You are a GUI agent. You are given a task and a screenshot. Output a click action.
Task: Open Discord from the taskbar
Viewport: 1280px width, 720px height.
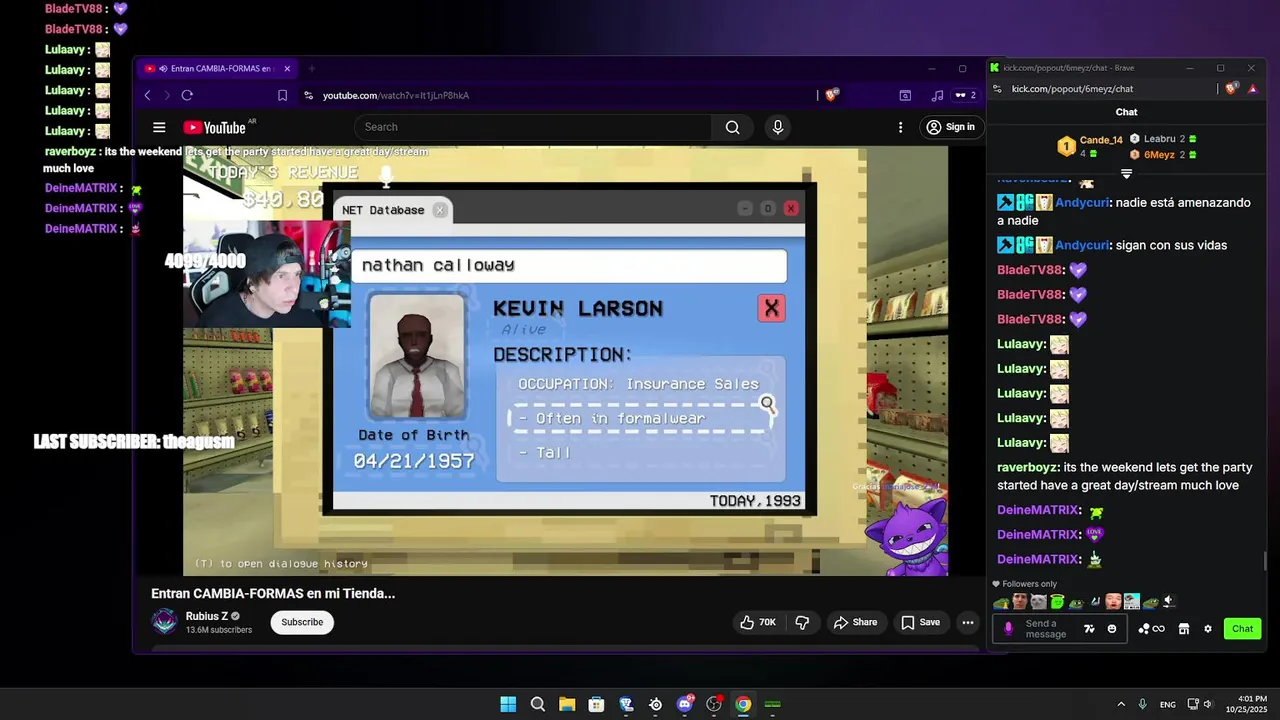(x=685, y=704)
